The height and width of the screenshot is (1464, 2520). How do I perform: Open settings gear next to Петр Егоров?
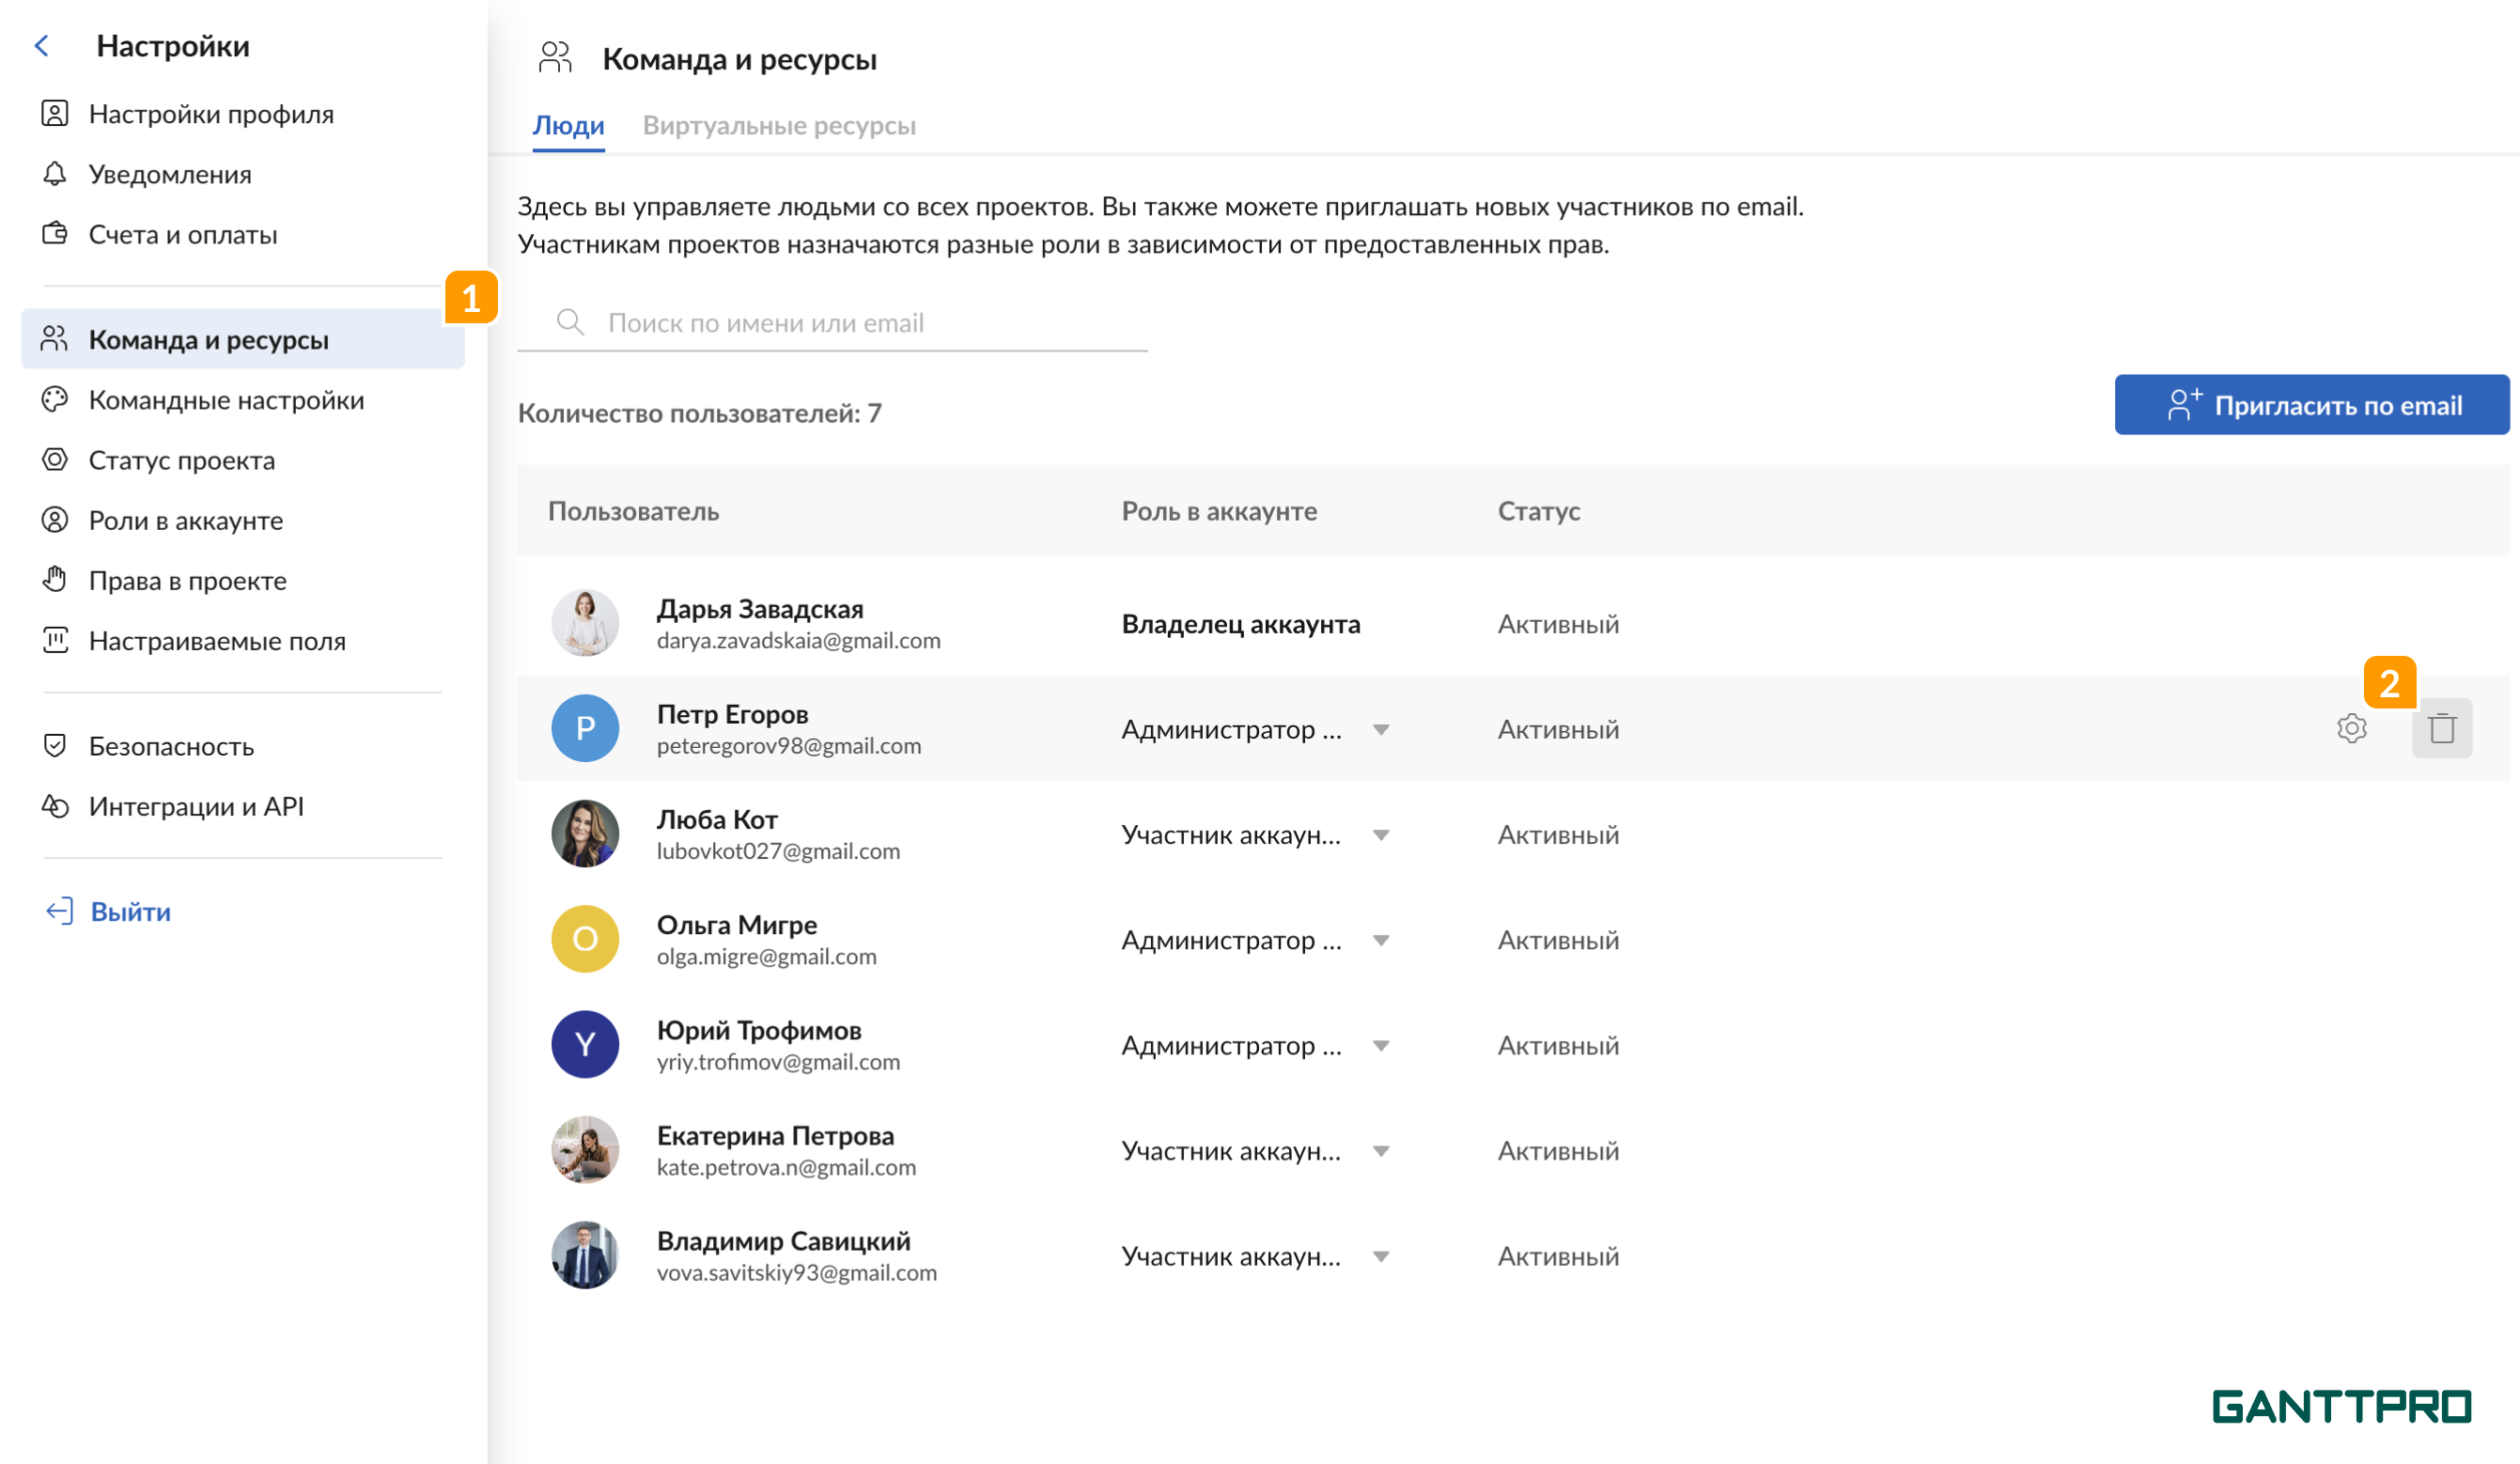click(2352, 729)
